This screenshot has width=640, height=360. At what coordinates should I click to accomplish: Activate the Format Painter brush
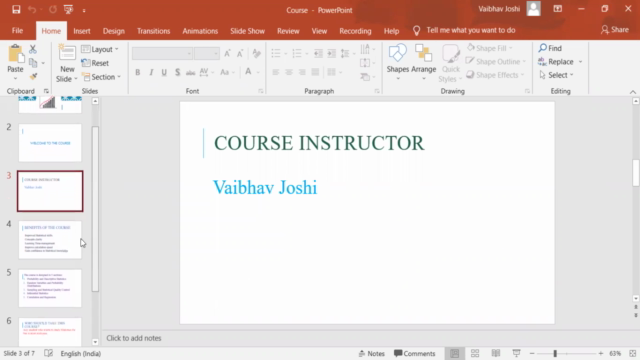coord(33,76)
